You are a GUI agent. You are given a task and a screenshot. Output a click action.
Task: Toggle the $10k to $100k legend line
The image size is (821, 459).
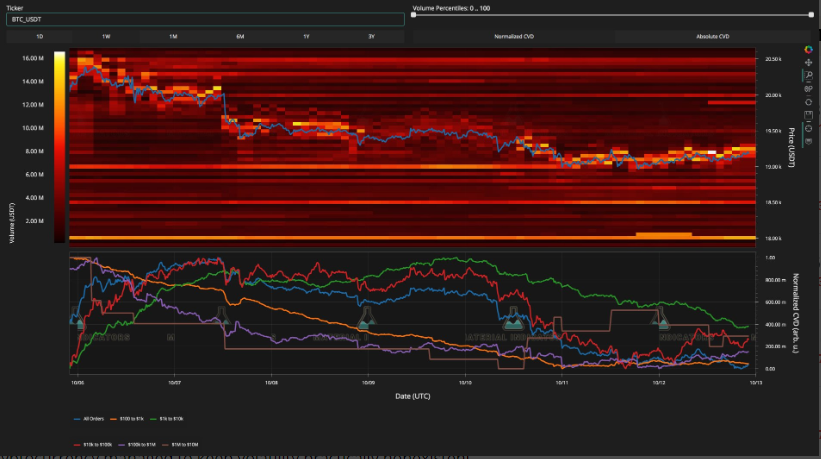(x=93, y=444)
